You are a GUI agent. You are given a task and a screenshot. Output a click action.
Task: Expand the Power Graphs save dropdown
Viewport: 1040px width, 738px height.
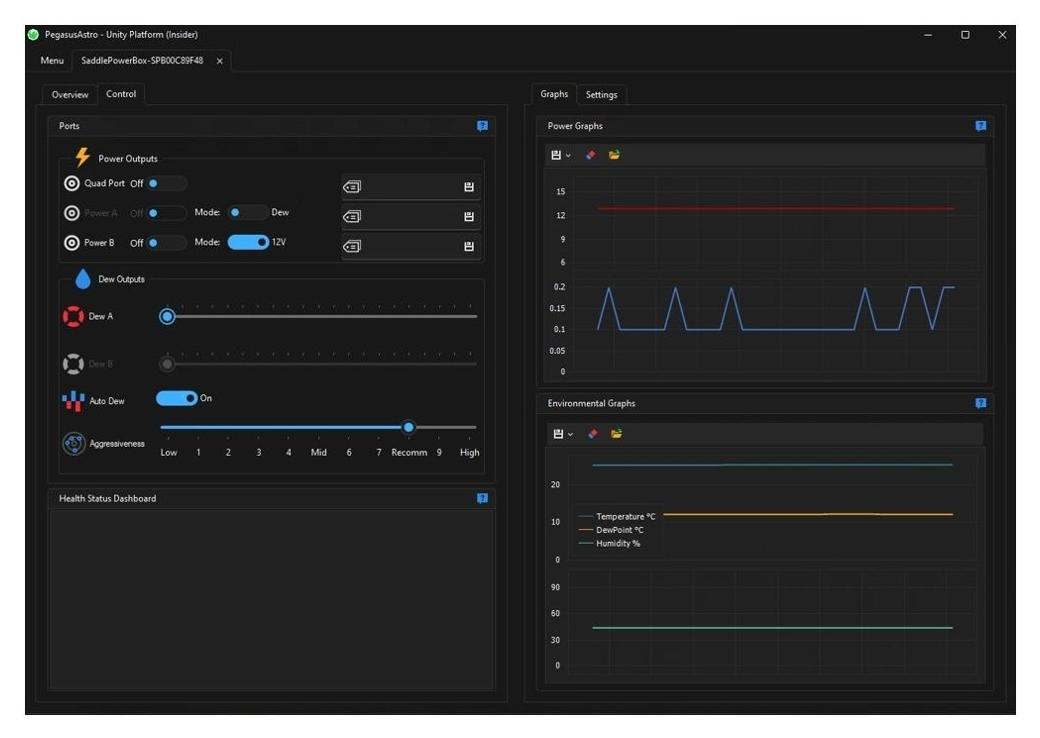[x=561, y=155]
